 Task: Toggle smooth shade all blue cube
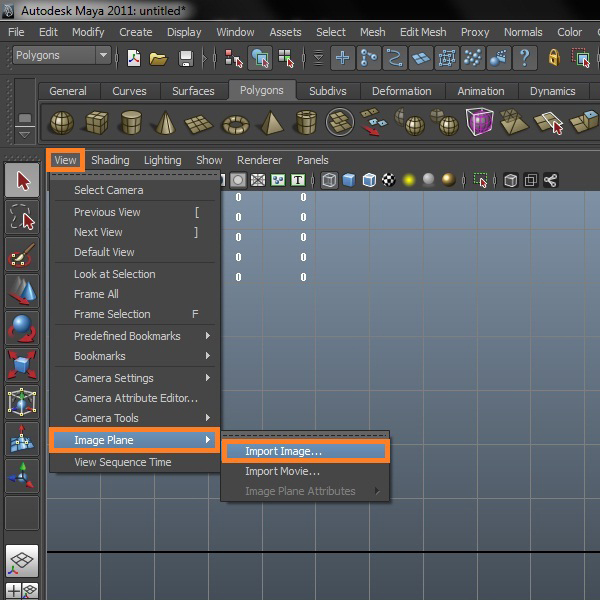tap(349, 180)
